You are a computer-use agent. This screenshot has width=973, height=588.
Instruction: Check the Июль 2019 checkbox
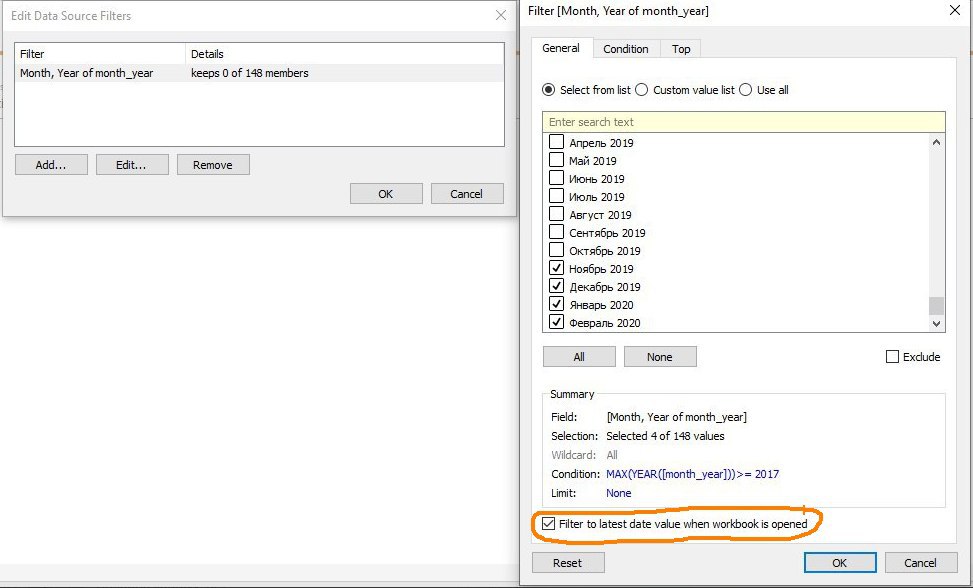click(557, 197)
